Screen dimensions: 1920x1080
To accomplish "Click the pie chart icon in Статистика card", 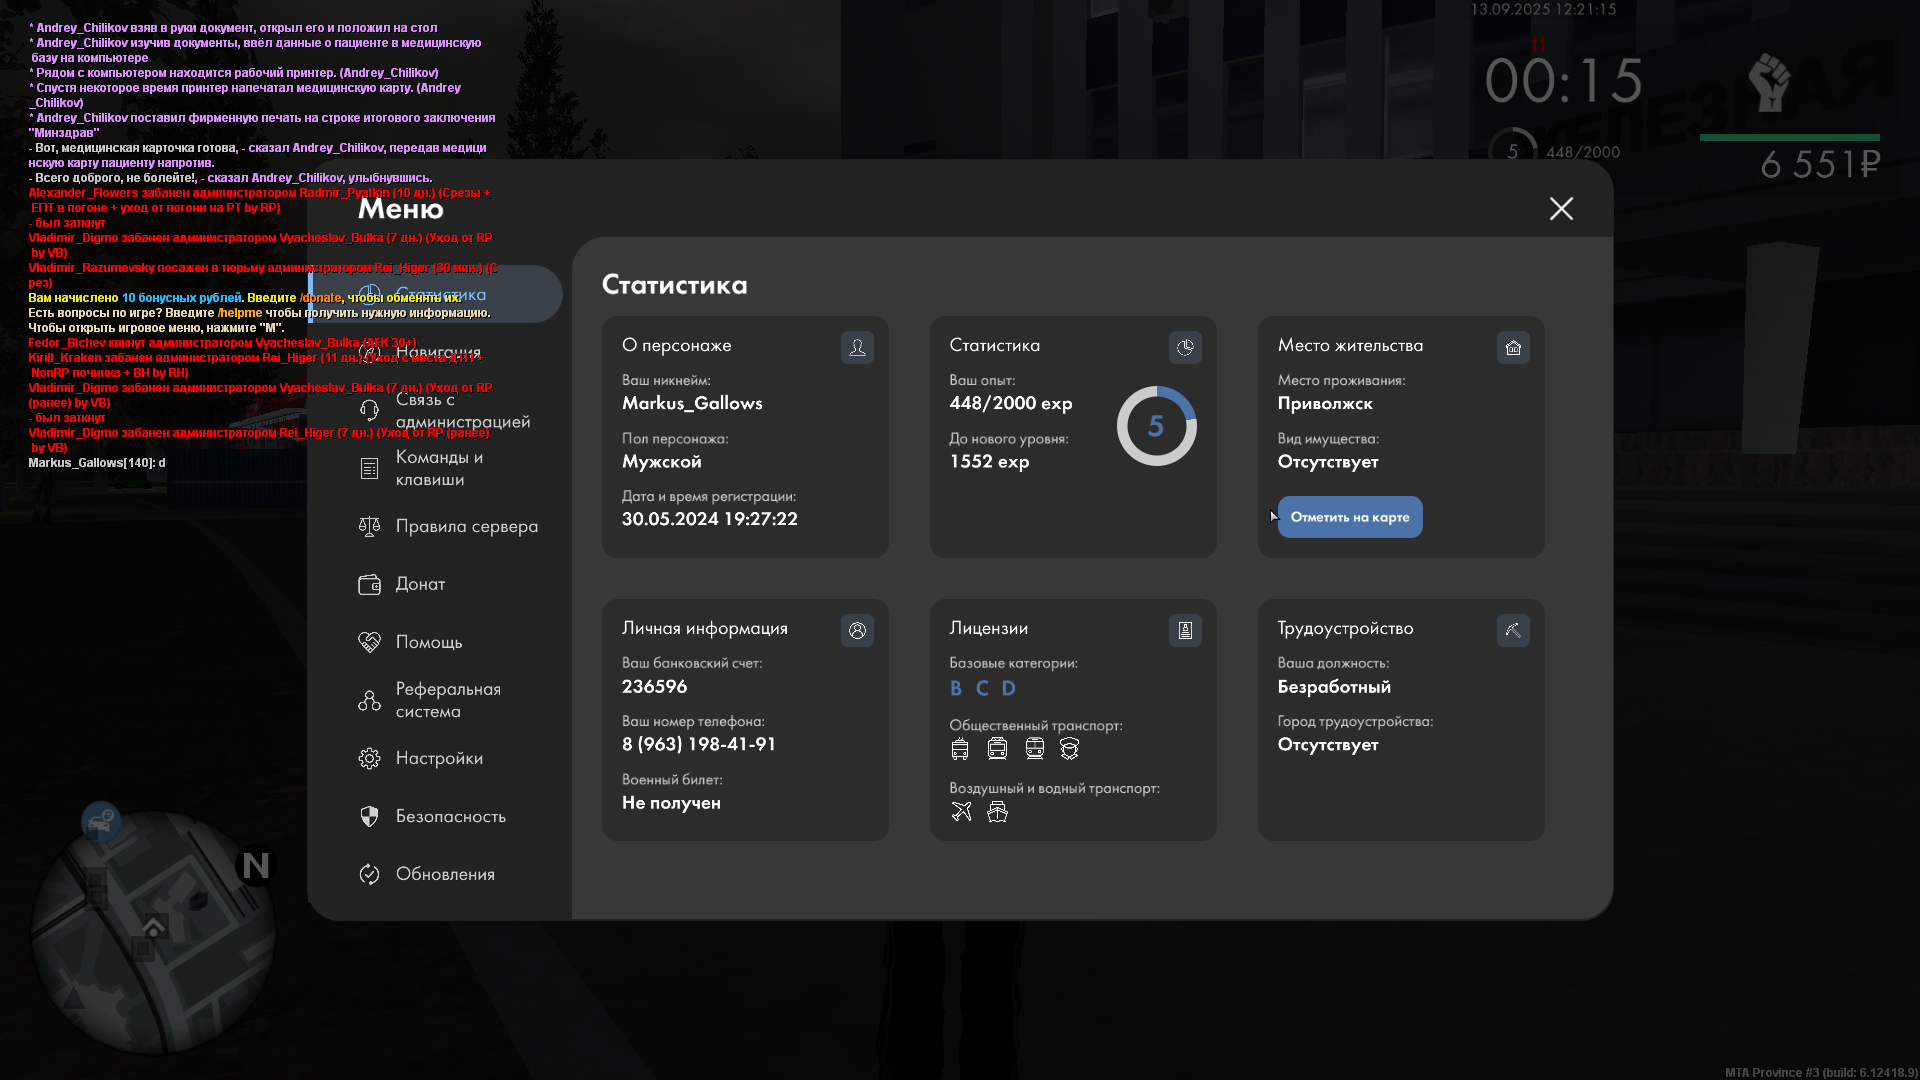I will click(x=1185, y=347).
